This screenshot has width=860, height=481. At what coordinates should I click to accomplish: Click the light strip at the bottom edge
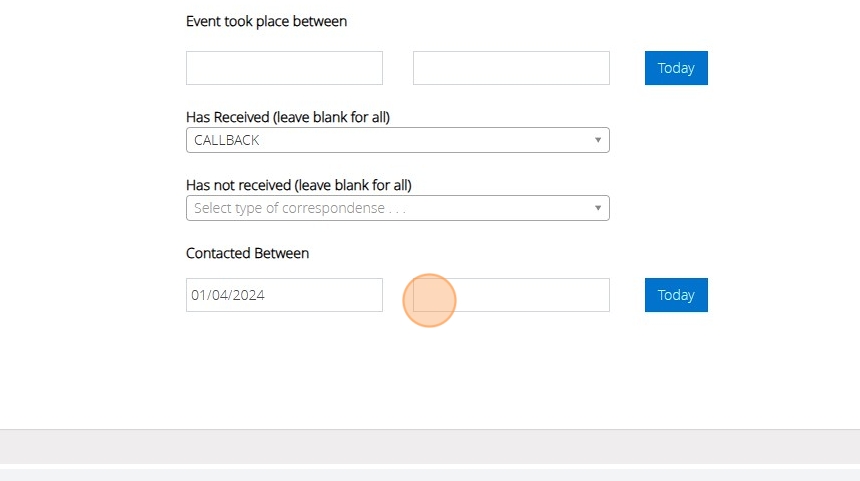click(430, 475)
